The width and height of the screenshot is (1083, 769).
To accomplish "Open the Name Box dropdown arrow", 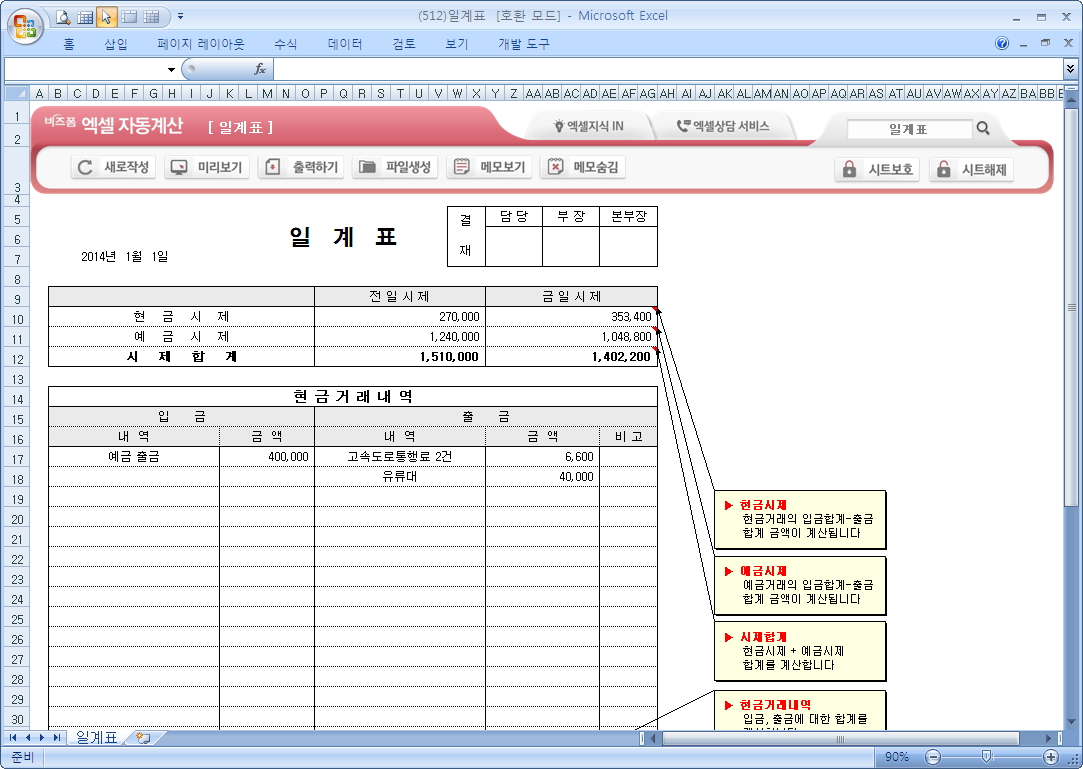I will [171, 69].
